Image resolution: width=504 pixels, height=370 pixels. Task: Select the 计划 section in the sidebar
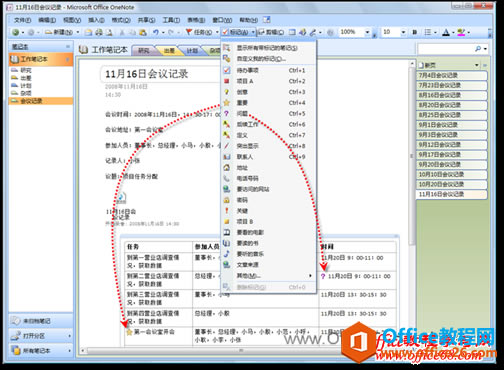pyautogui.click(x=26, y=85)
